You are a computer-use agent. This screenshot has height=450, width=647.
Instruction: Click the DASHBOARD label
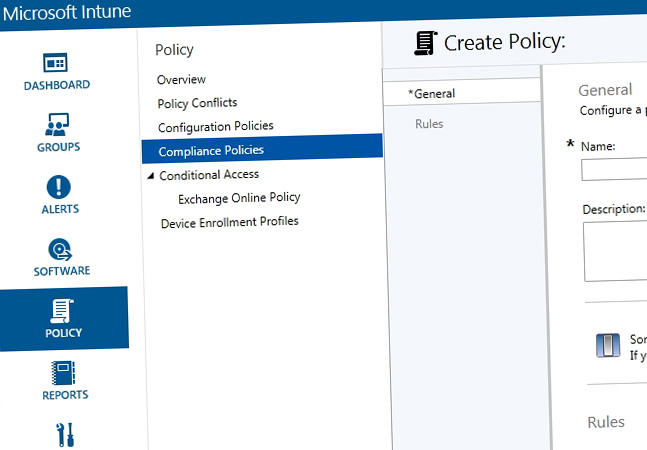(x=57, y=85)
